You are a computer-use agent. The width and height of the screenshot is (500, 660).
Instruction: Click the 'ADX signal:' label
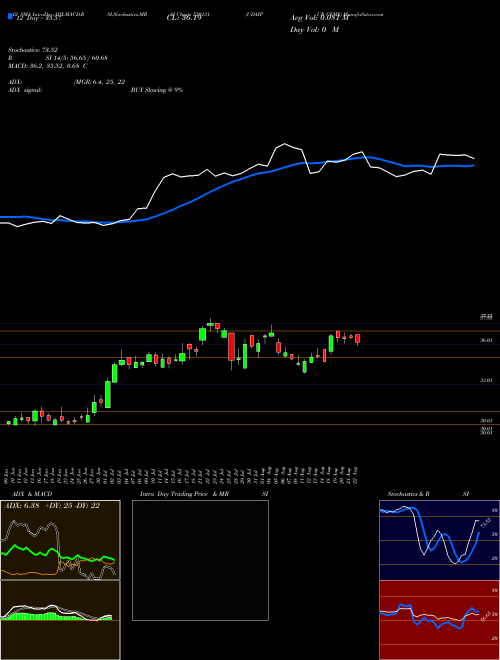[24, 90]
